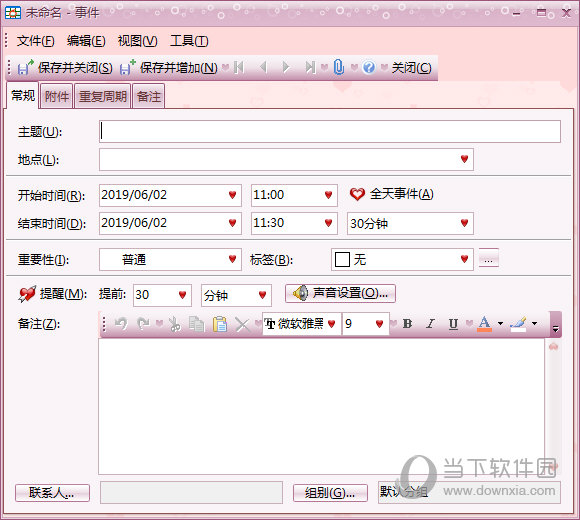Viewport: 580px width, 520px height.
Task: Toggle the all-day event (全天事件) heart
Action: pos(357,194)
